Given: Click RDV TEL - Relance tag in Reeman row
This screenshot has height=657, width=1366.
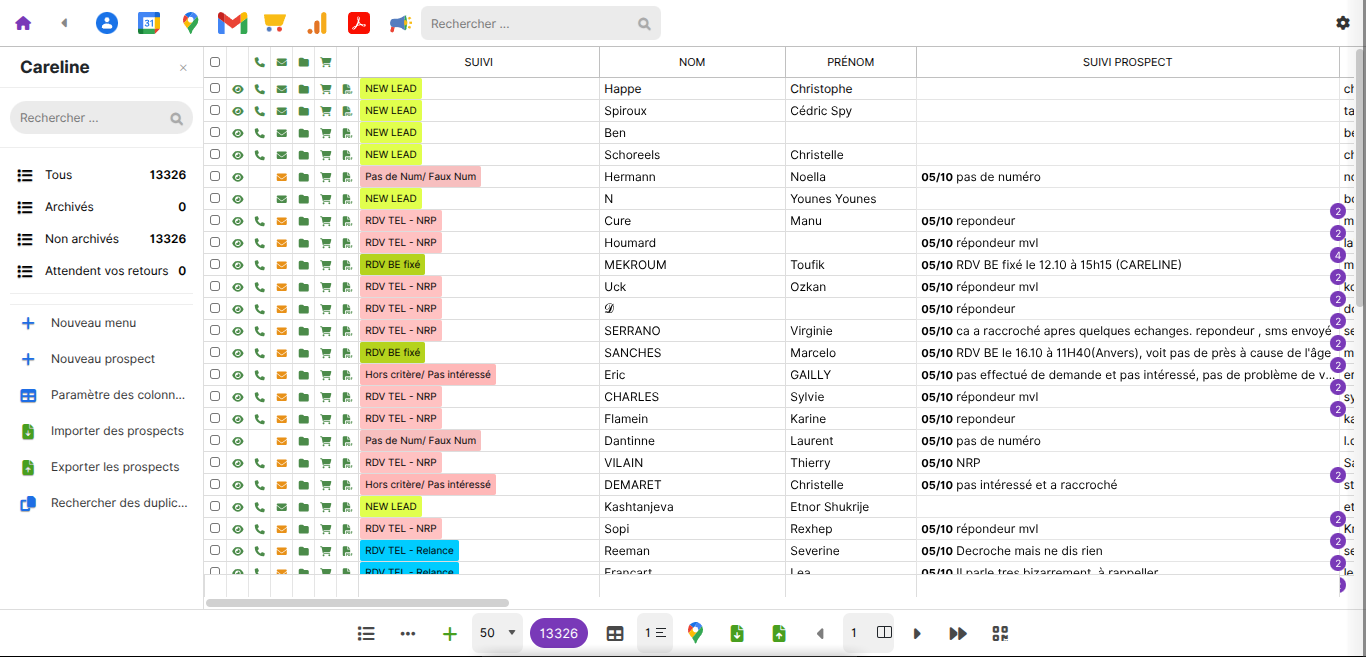Looking at the screenshot, I should click(409, 551).
